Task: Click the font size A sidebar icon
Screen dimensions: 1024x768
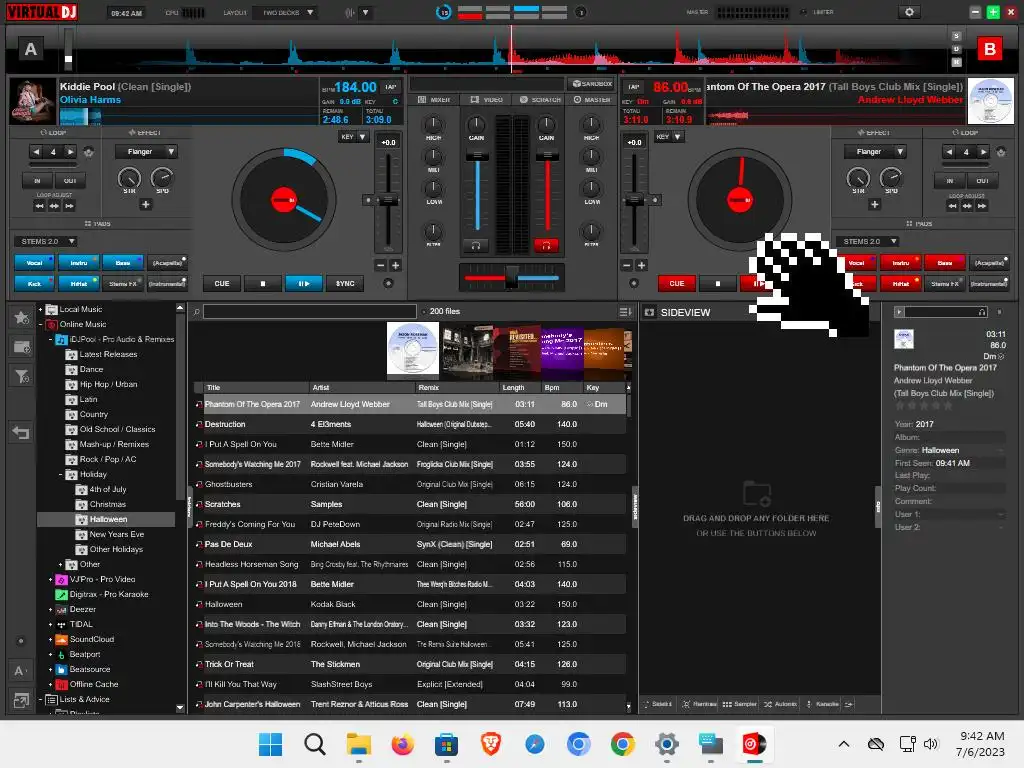Action: [20, 671]
